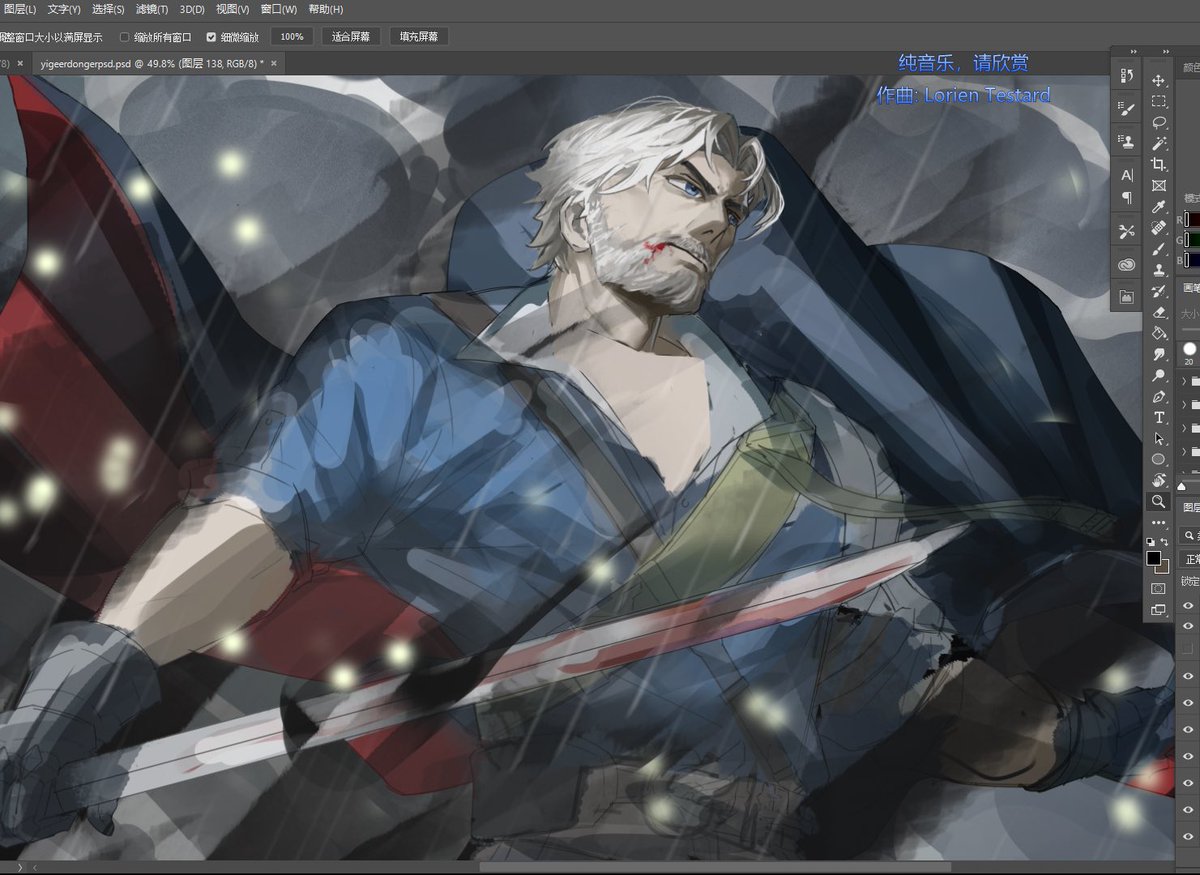This screenshot has width=1200, height=875.
Task: Click the brown background color swatch
Action: tap(1166, 568)
